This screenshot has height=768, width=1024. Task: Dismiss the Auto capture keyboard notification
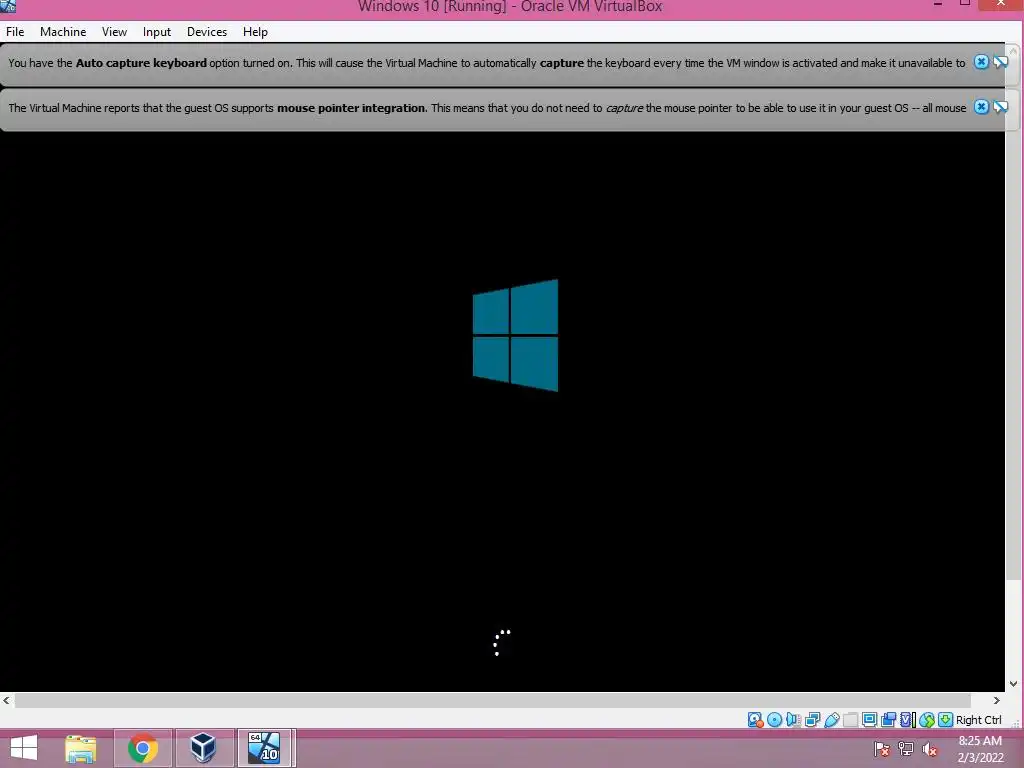[x=981, y=62]
